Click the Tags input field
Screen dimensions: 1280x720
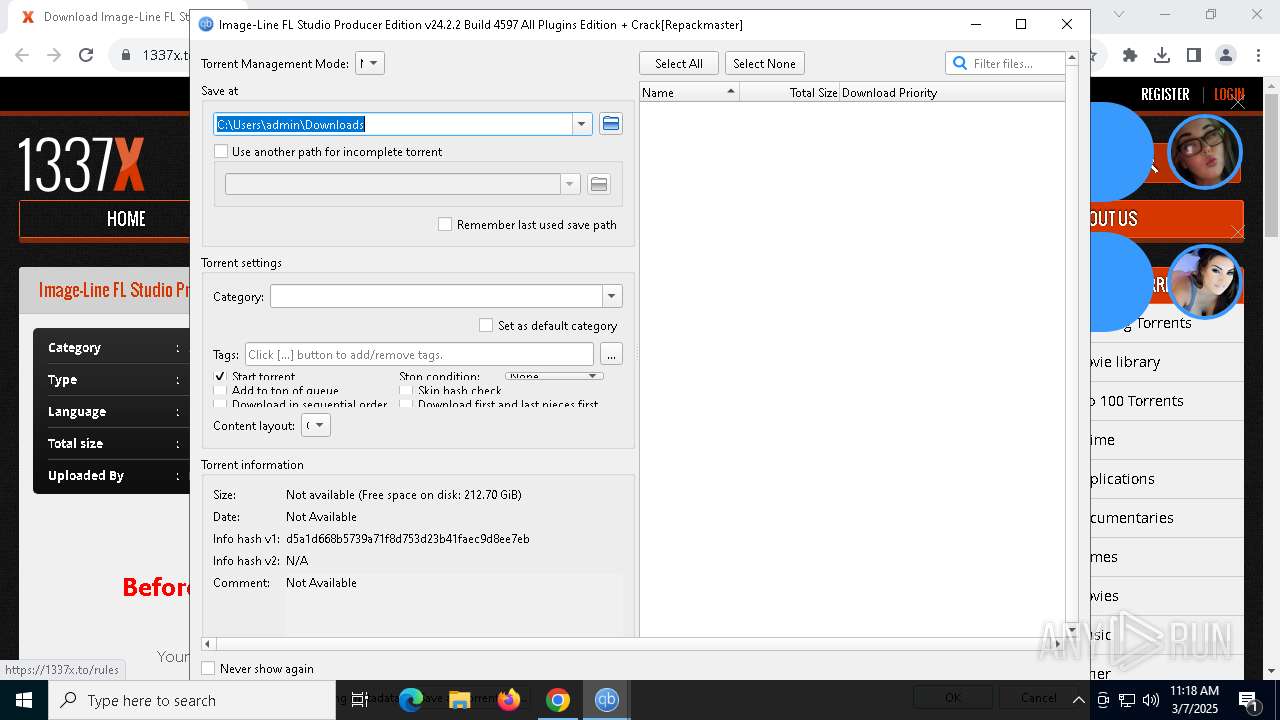[x=419, y=354]
